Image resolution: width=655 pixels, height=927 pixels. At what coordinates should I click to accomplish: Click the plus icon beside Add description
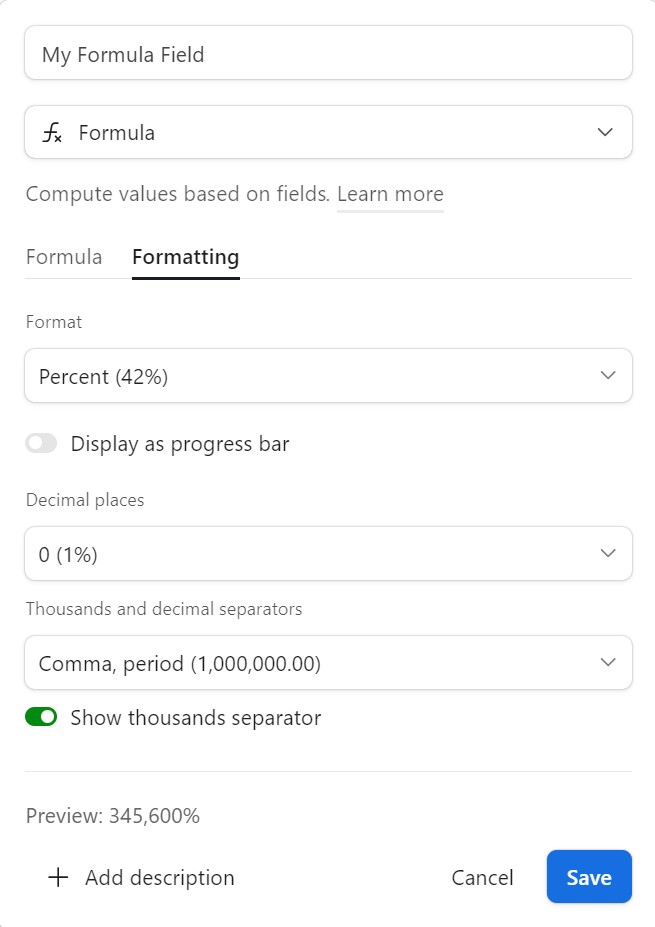pyautogui.click(x=59, y=878)
